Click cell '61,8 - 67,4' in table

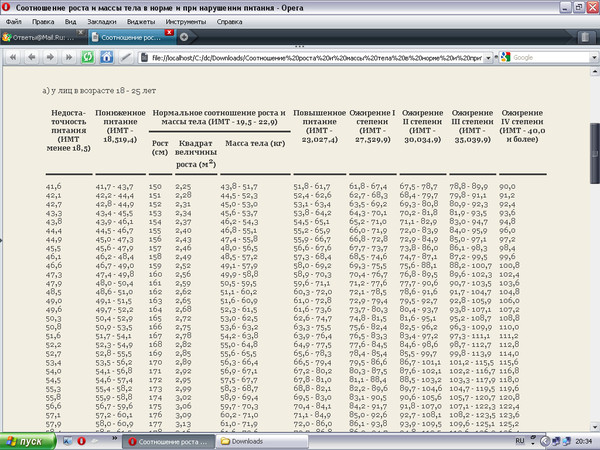click(x=368, y=187)
